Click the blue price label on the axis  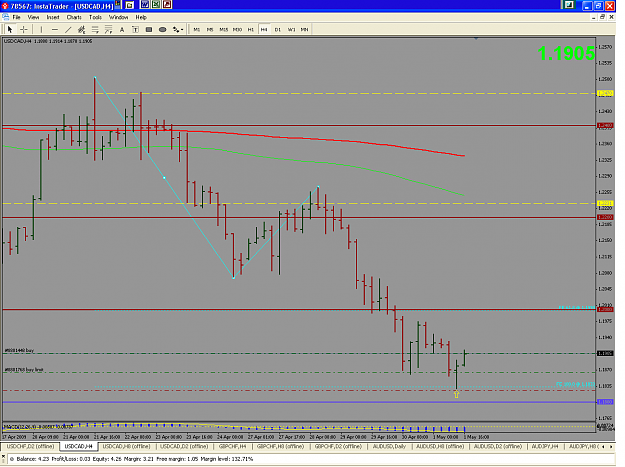tap(605, 402)
